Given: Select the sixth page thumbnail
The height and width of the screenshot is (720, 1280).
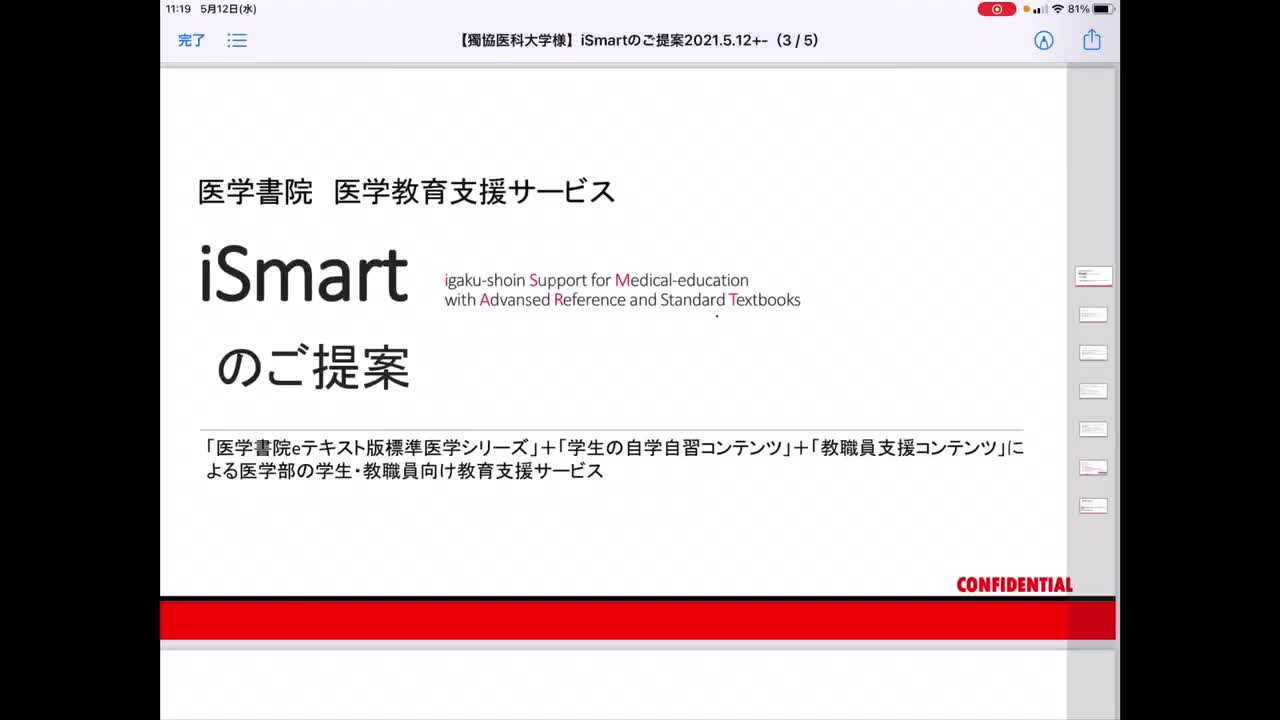Looking at the screenshot, I should click(x=1093, y=467).
